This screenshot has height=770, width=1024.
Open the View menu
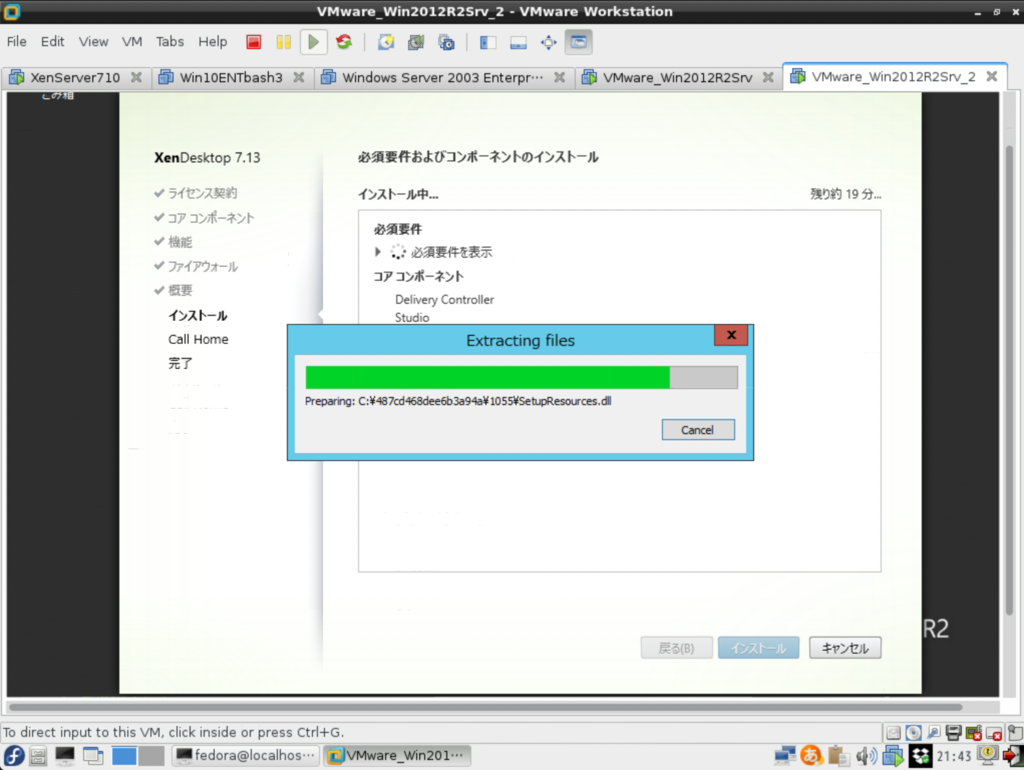click(x=93, y=42)
